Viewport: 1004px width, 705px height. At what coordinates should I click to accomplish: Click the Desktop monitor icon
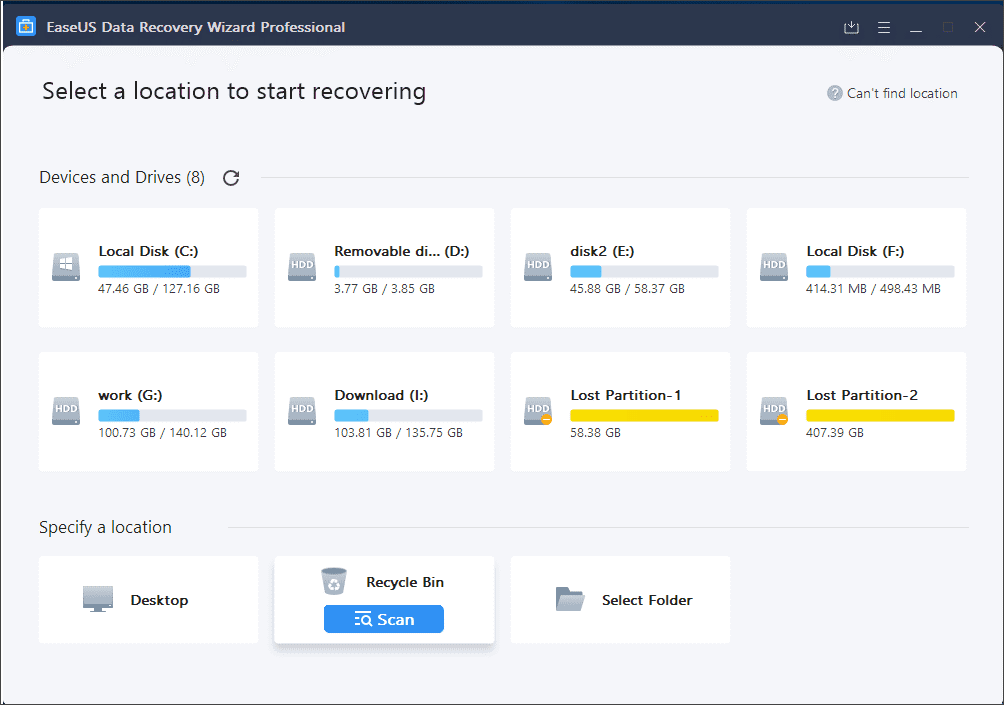pyautogui.click(x=98, y=599)
